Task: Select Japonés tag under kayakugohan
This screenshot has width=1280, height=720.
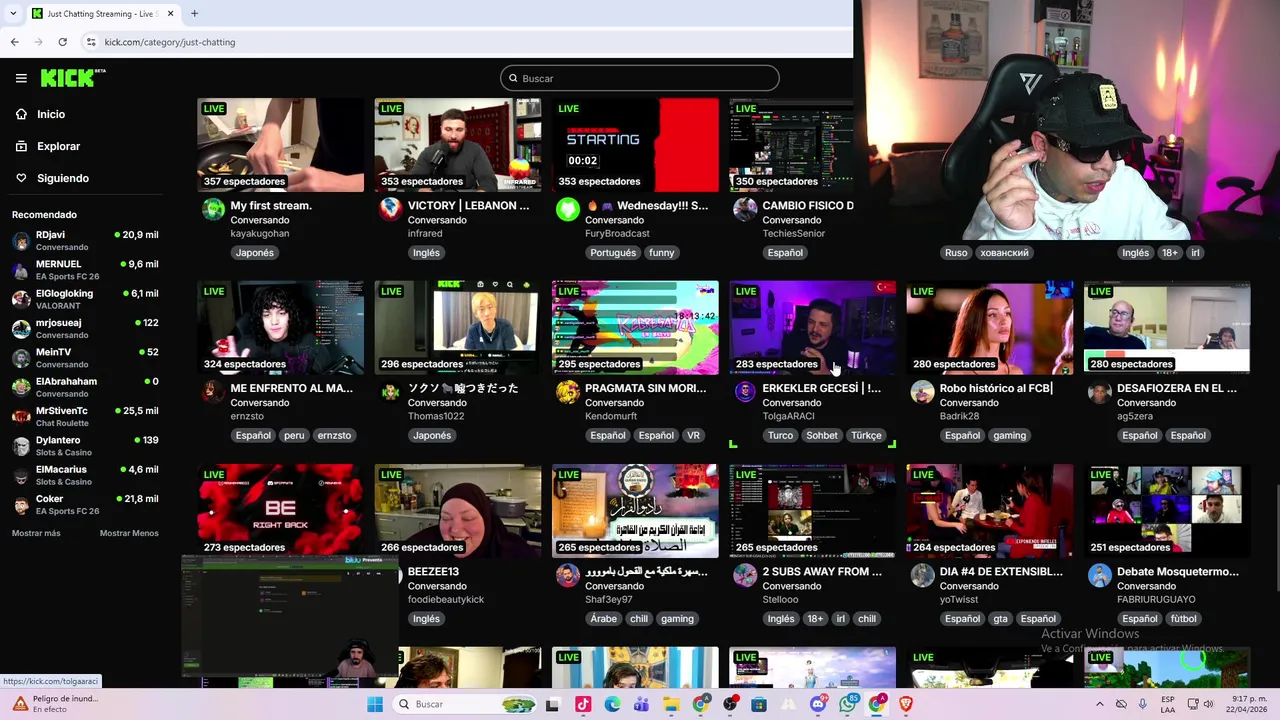Action: point(254,253)
